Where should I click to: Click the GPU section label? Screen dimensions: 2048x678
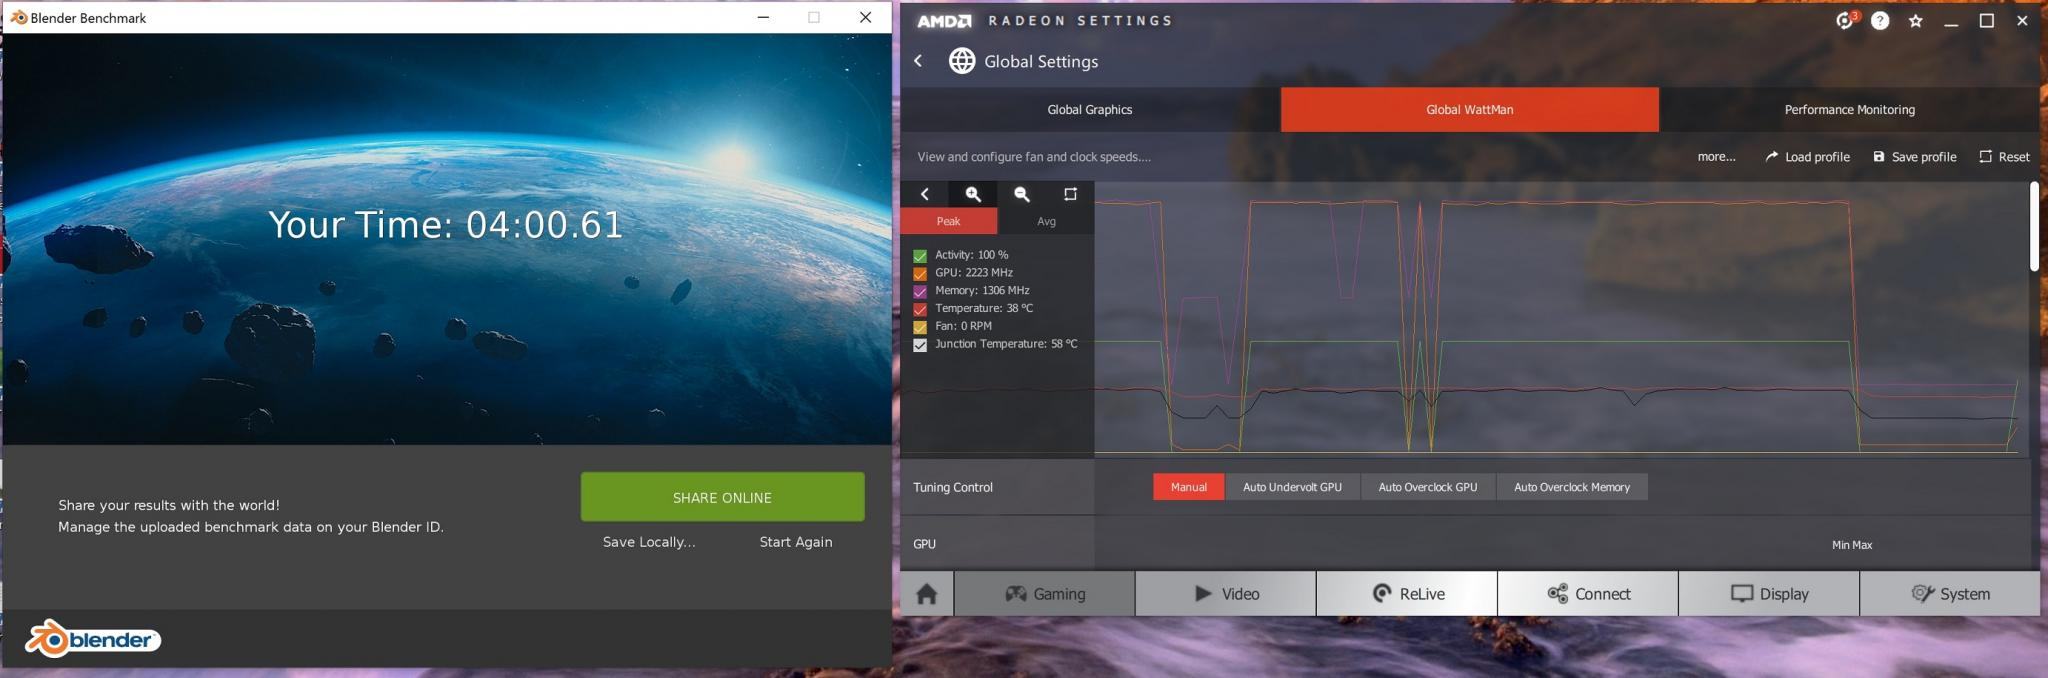[x=925, y=544]
